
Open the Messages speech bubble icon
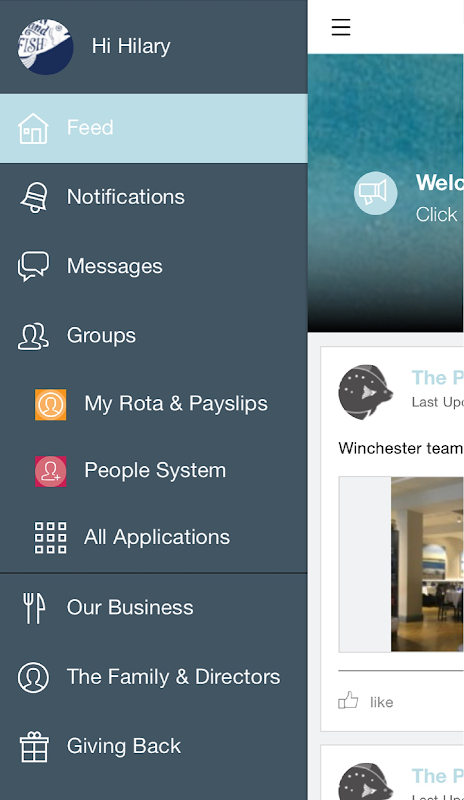point(33,266)
